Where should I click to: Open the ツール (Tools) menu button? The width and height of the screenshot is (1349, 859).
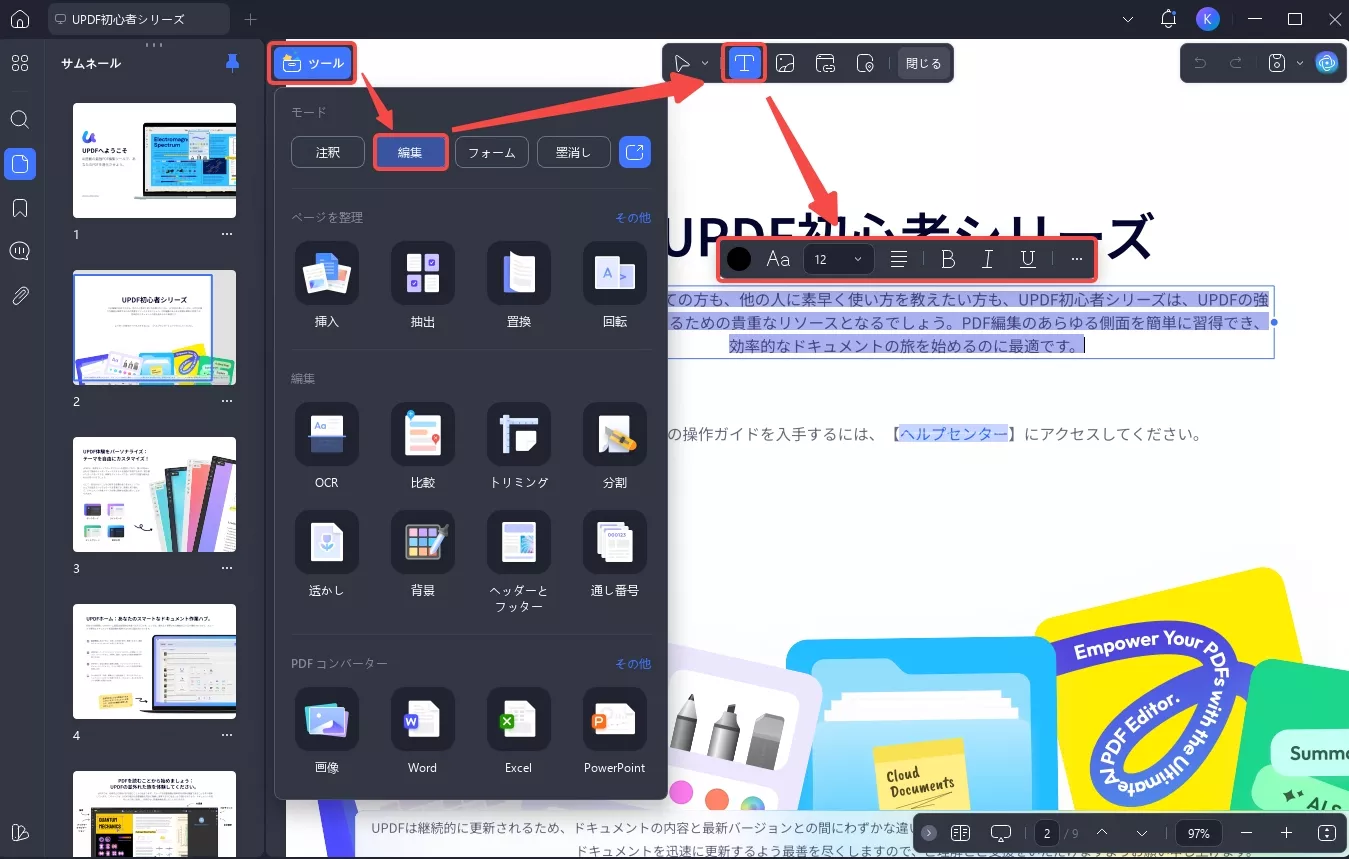[312, 64]
